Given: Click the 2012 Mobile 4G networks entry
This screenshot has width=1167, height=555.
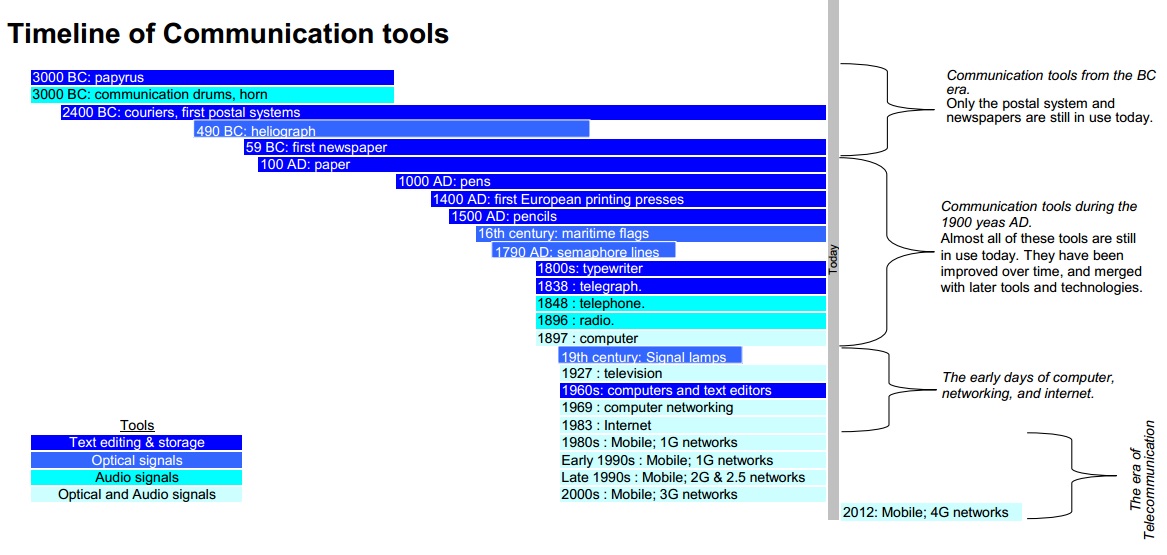Looking at the screenshot, I should pos(931,512).
